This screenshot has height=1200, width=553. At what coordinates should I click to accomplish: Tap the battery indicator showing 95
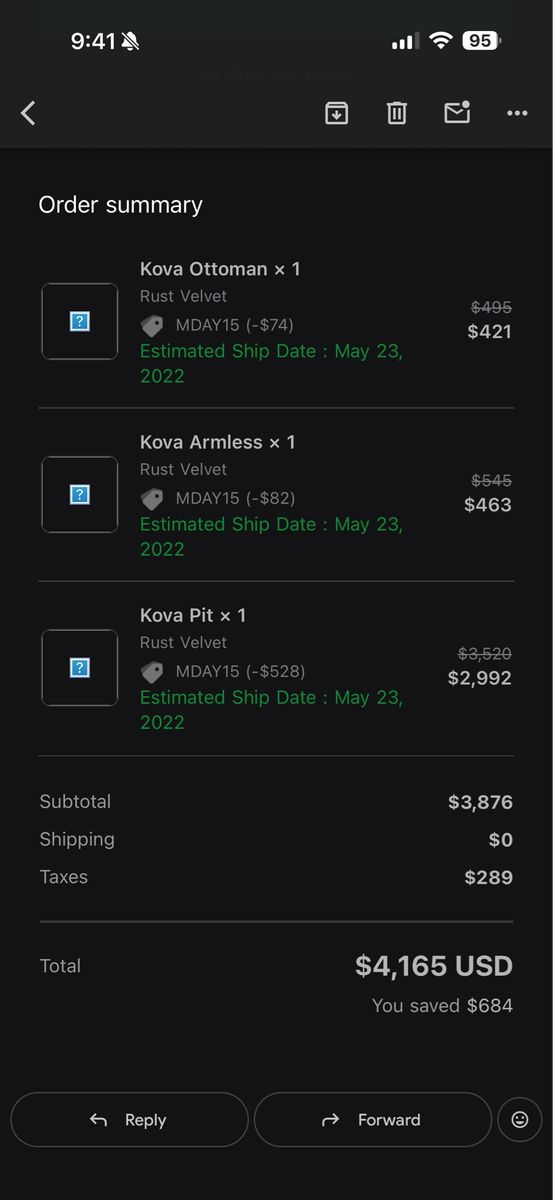click(481, 41)
